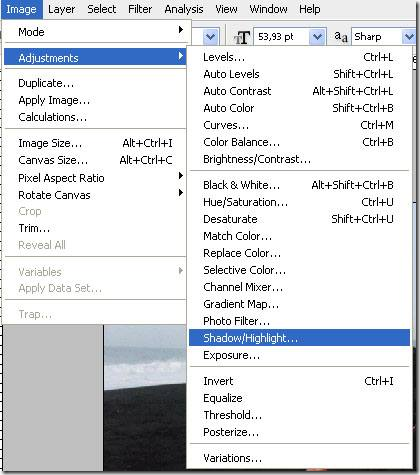Expand the Adjustments submenu
The width and height of the screenshot is (420, 475).
pos(95,58)
